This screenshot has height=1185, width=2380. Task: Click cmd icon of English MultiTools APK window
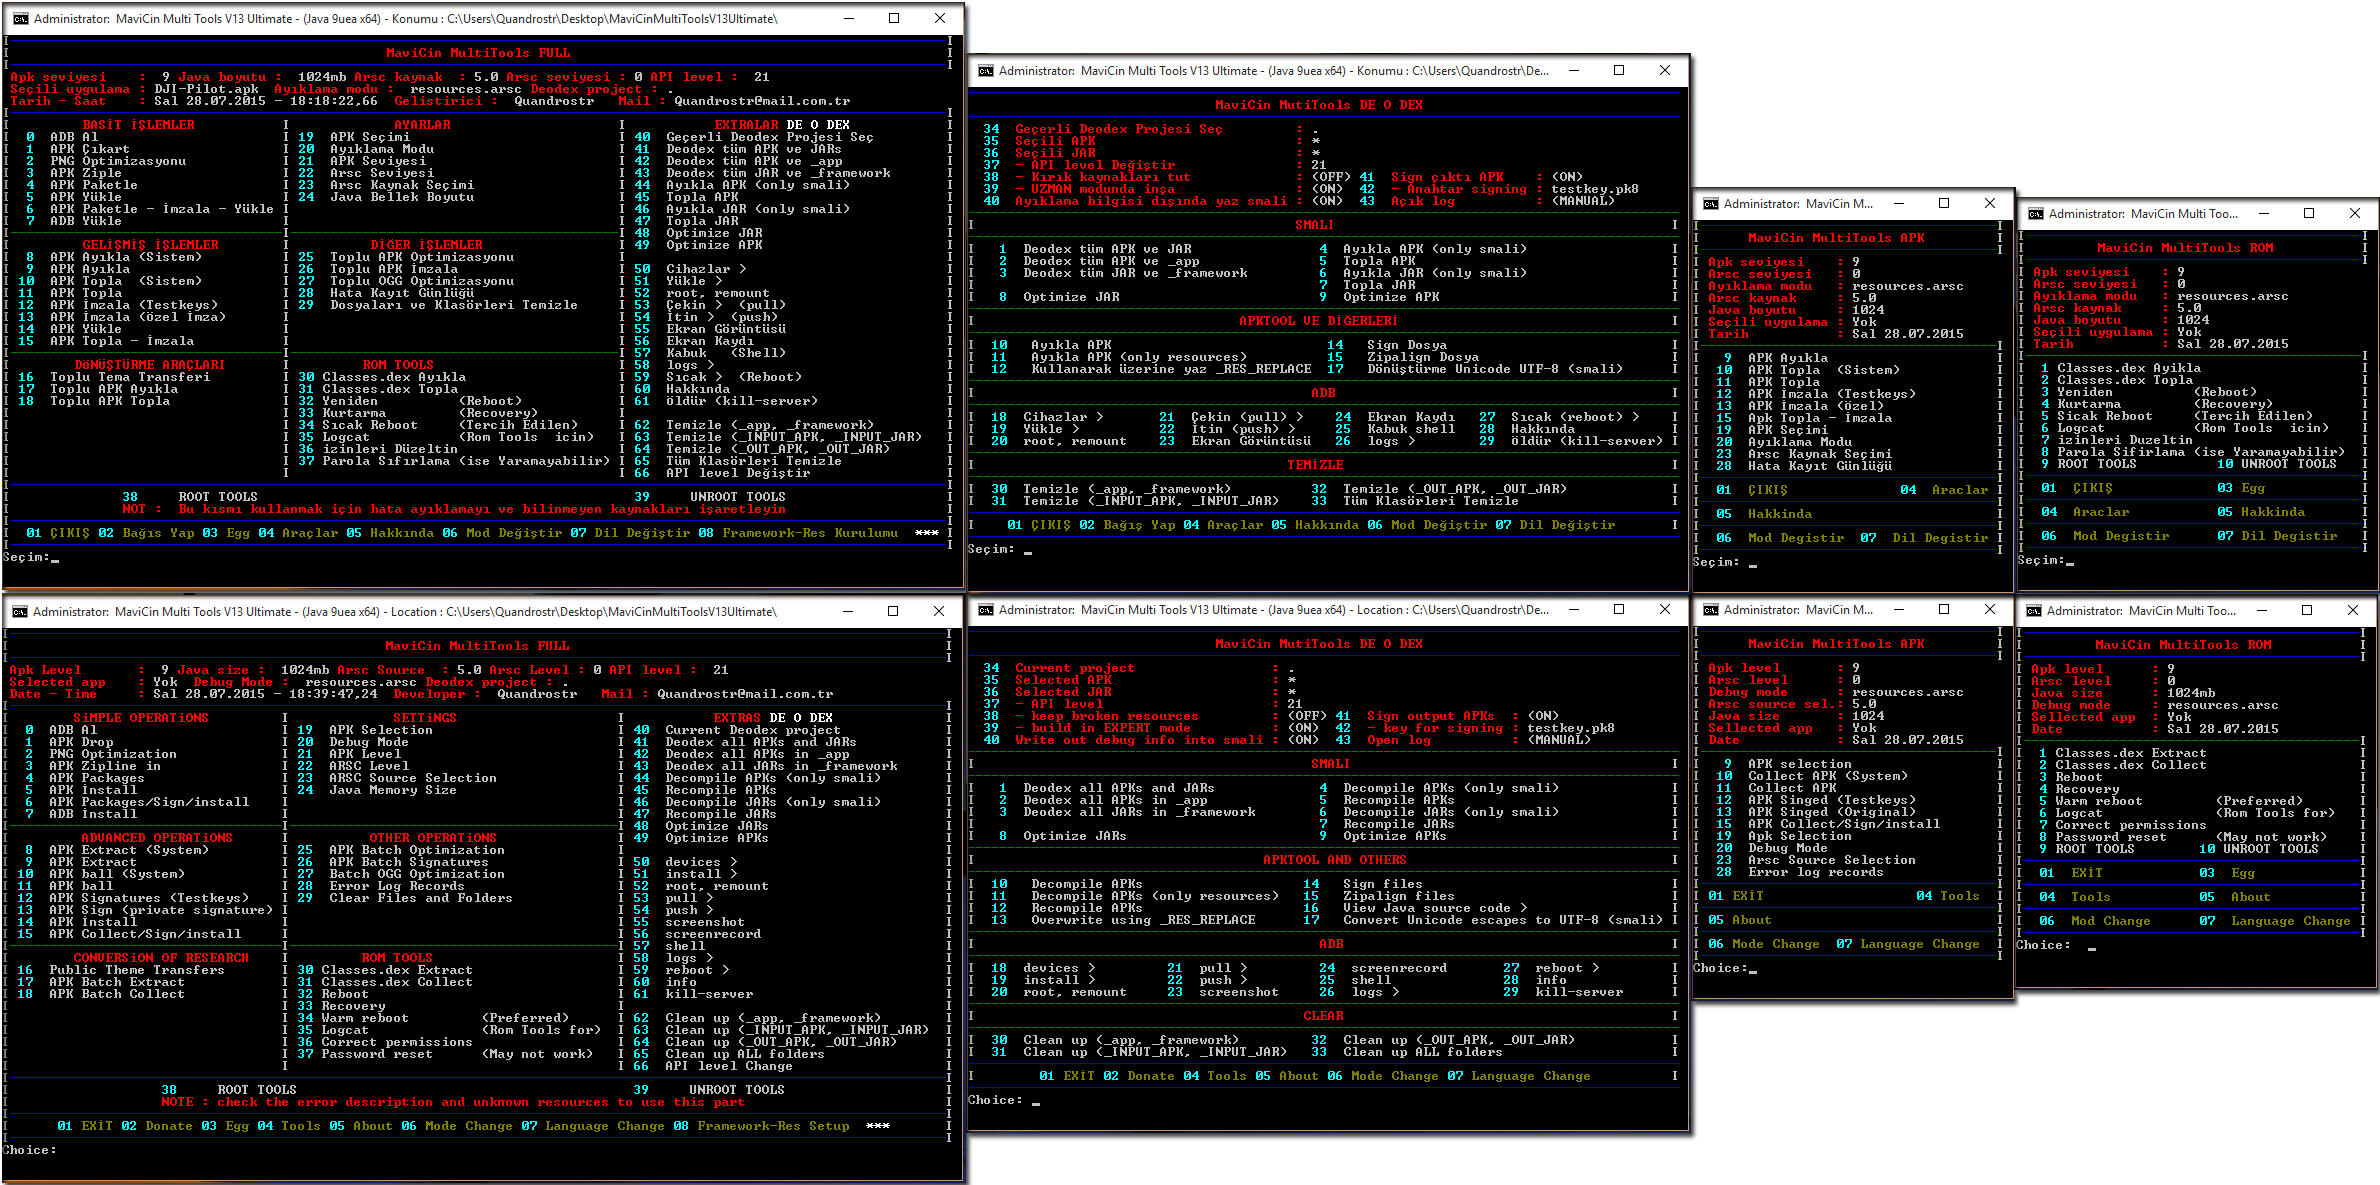click(x=1711, y=610)
